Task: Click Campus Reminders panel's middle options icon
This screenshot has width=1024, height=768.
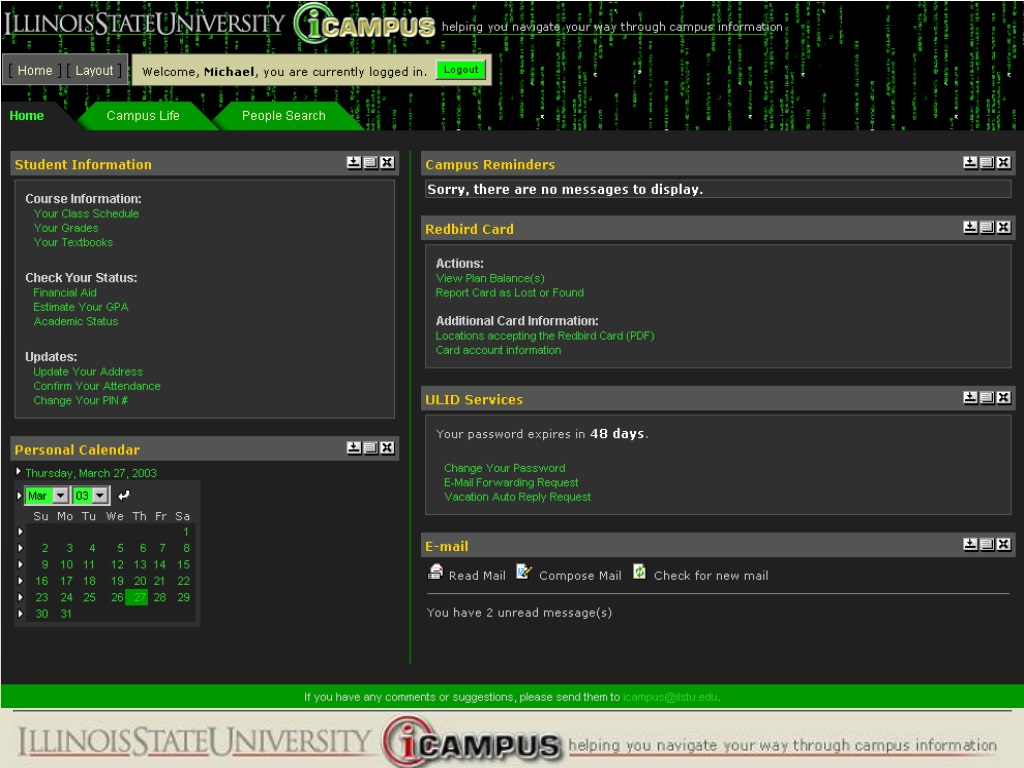Action: (x=987, y=163)
